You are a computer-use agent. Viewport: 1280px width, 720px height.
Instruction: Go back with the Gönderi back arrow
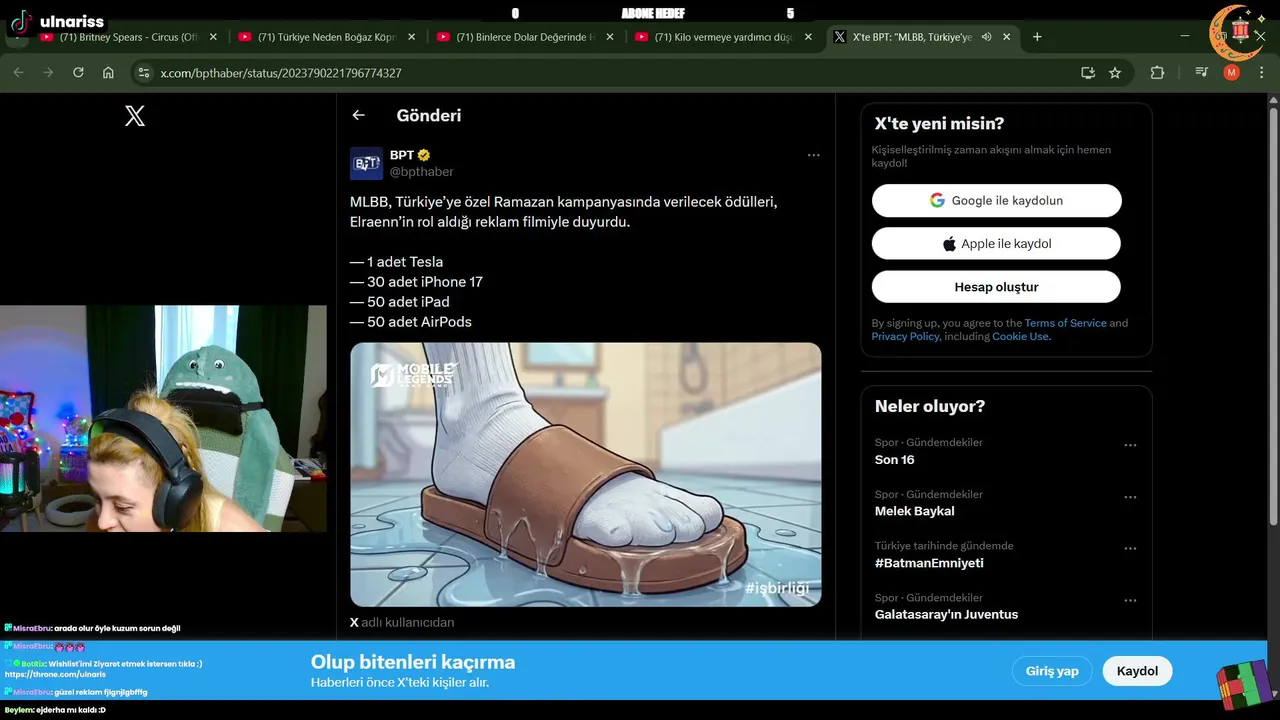pos(358,115)
